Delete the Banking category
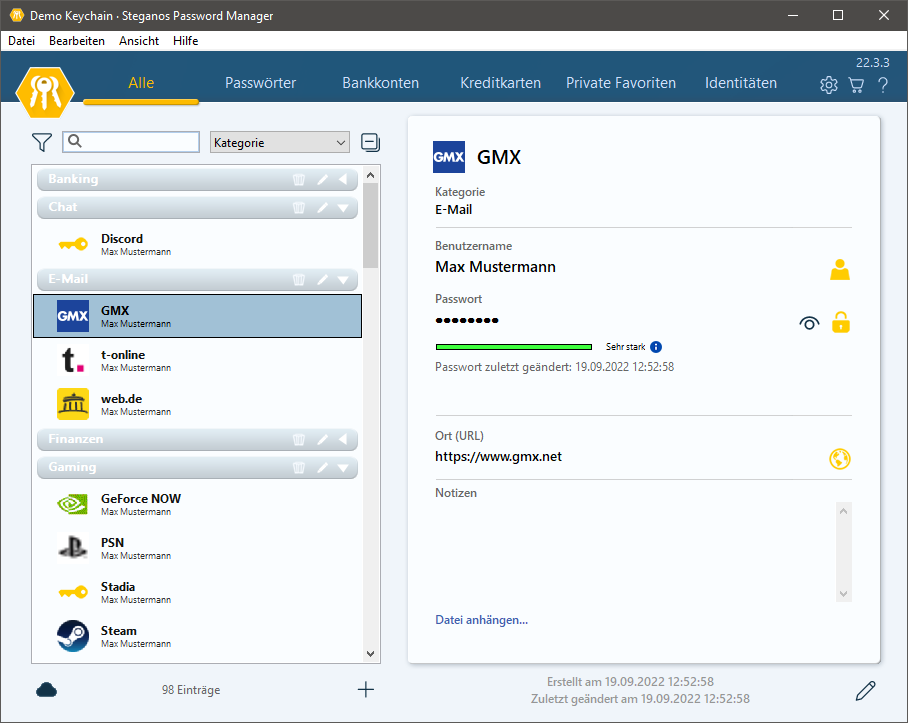The height and width of the screenshot is (723, 908). coord(299,179)
